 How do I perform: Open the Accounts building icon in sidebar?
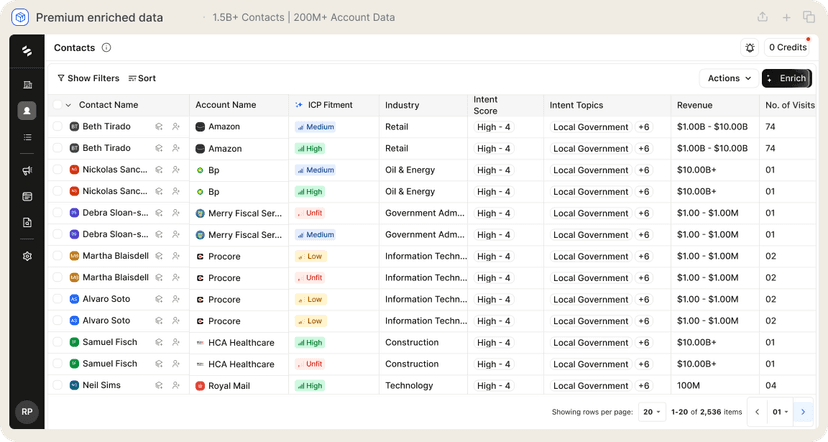(27, 84)
